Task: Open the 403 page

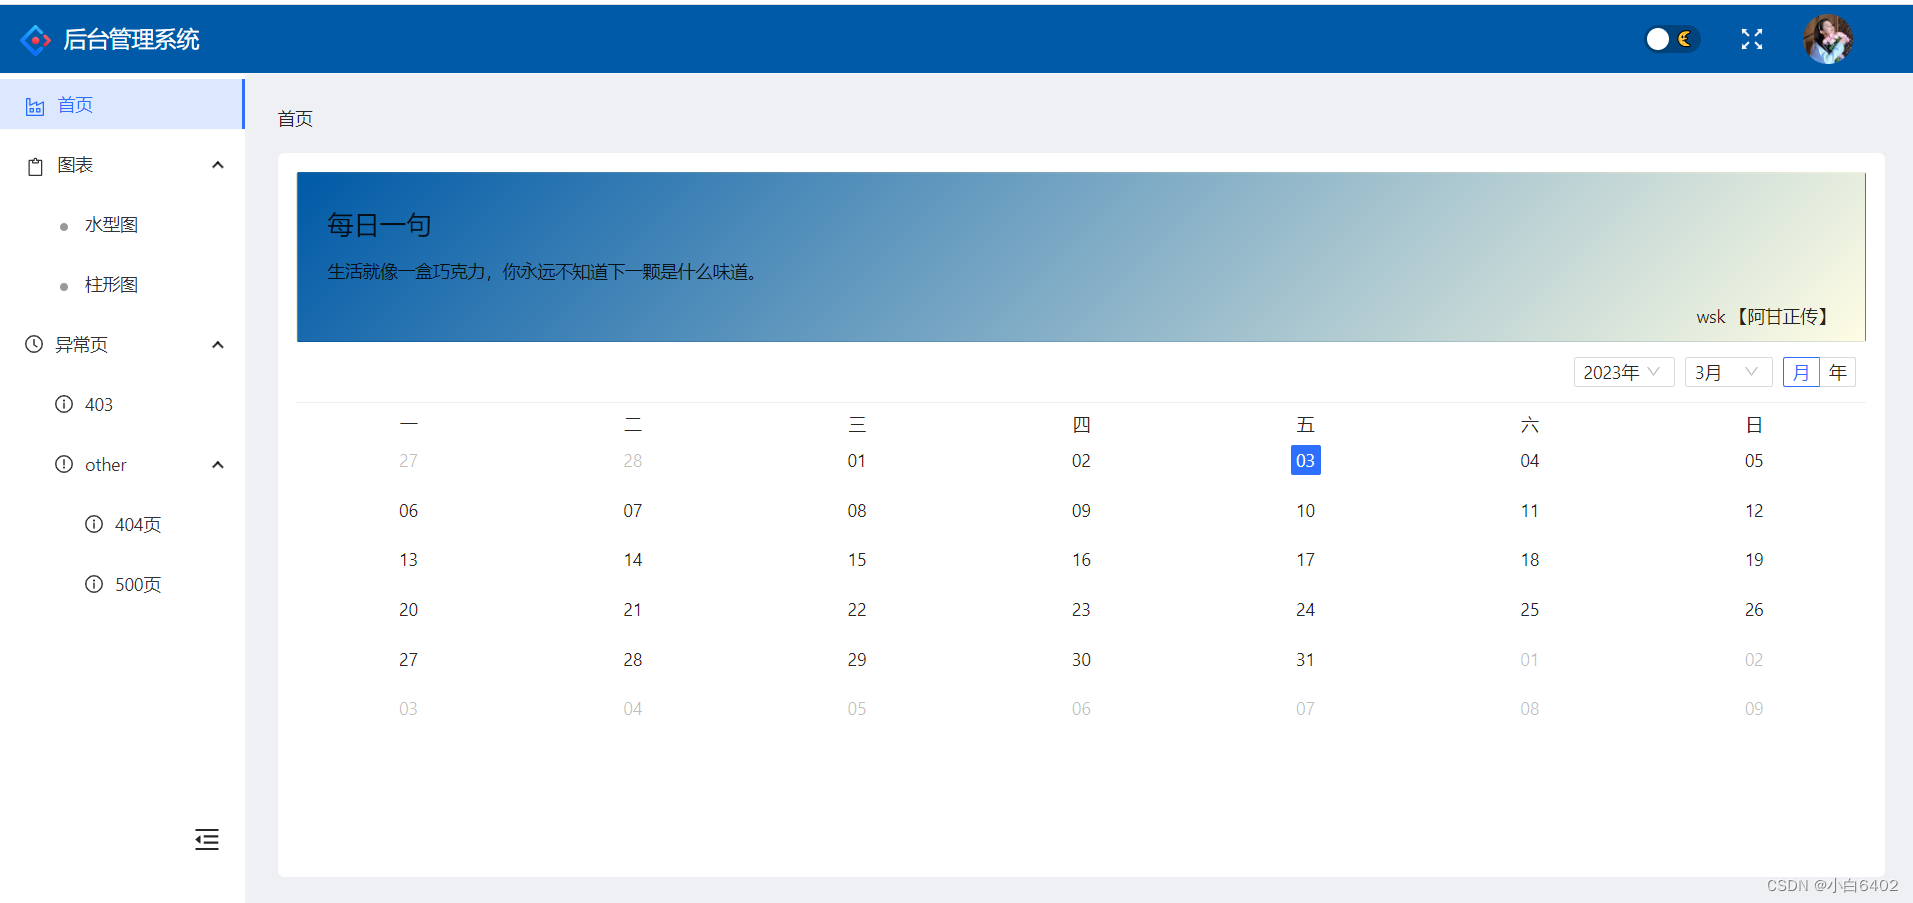Action: (99, 405)
